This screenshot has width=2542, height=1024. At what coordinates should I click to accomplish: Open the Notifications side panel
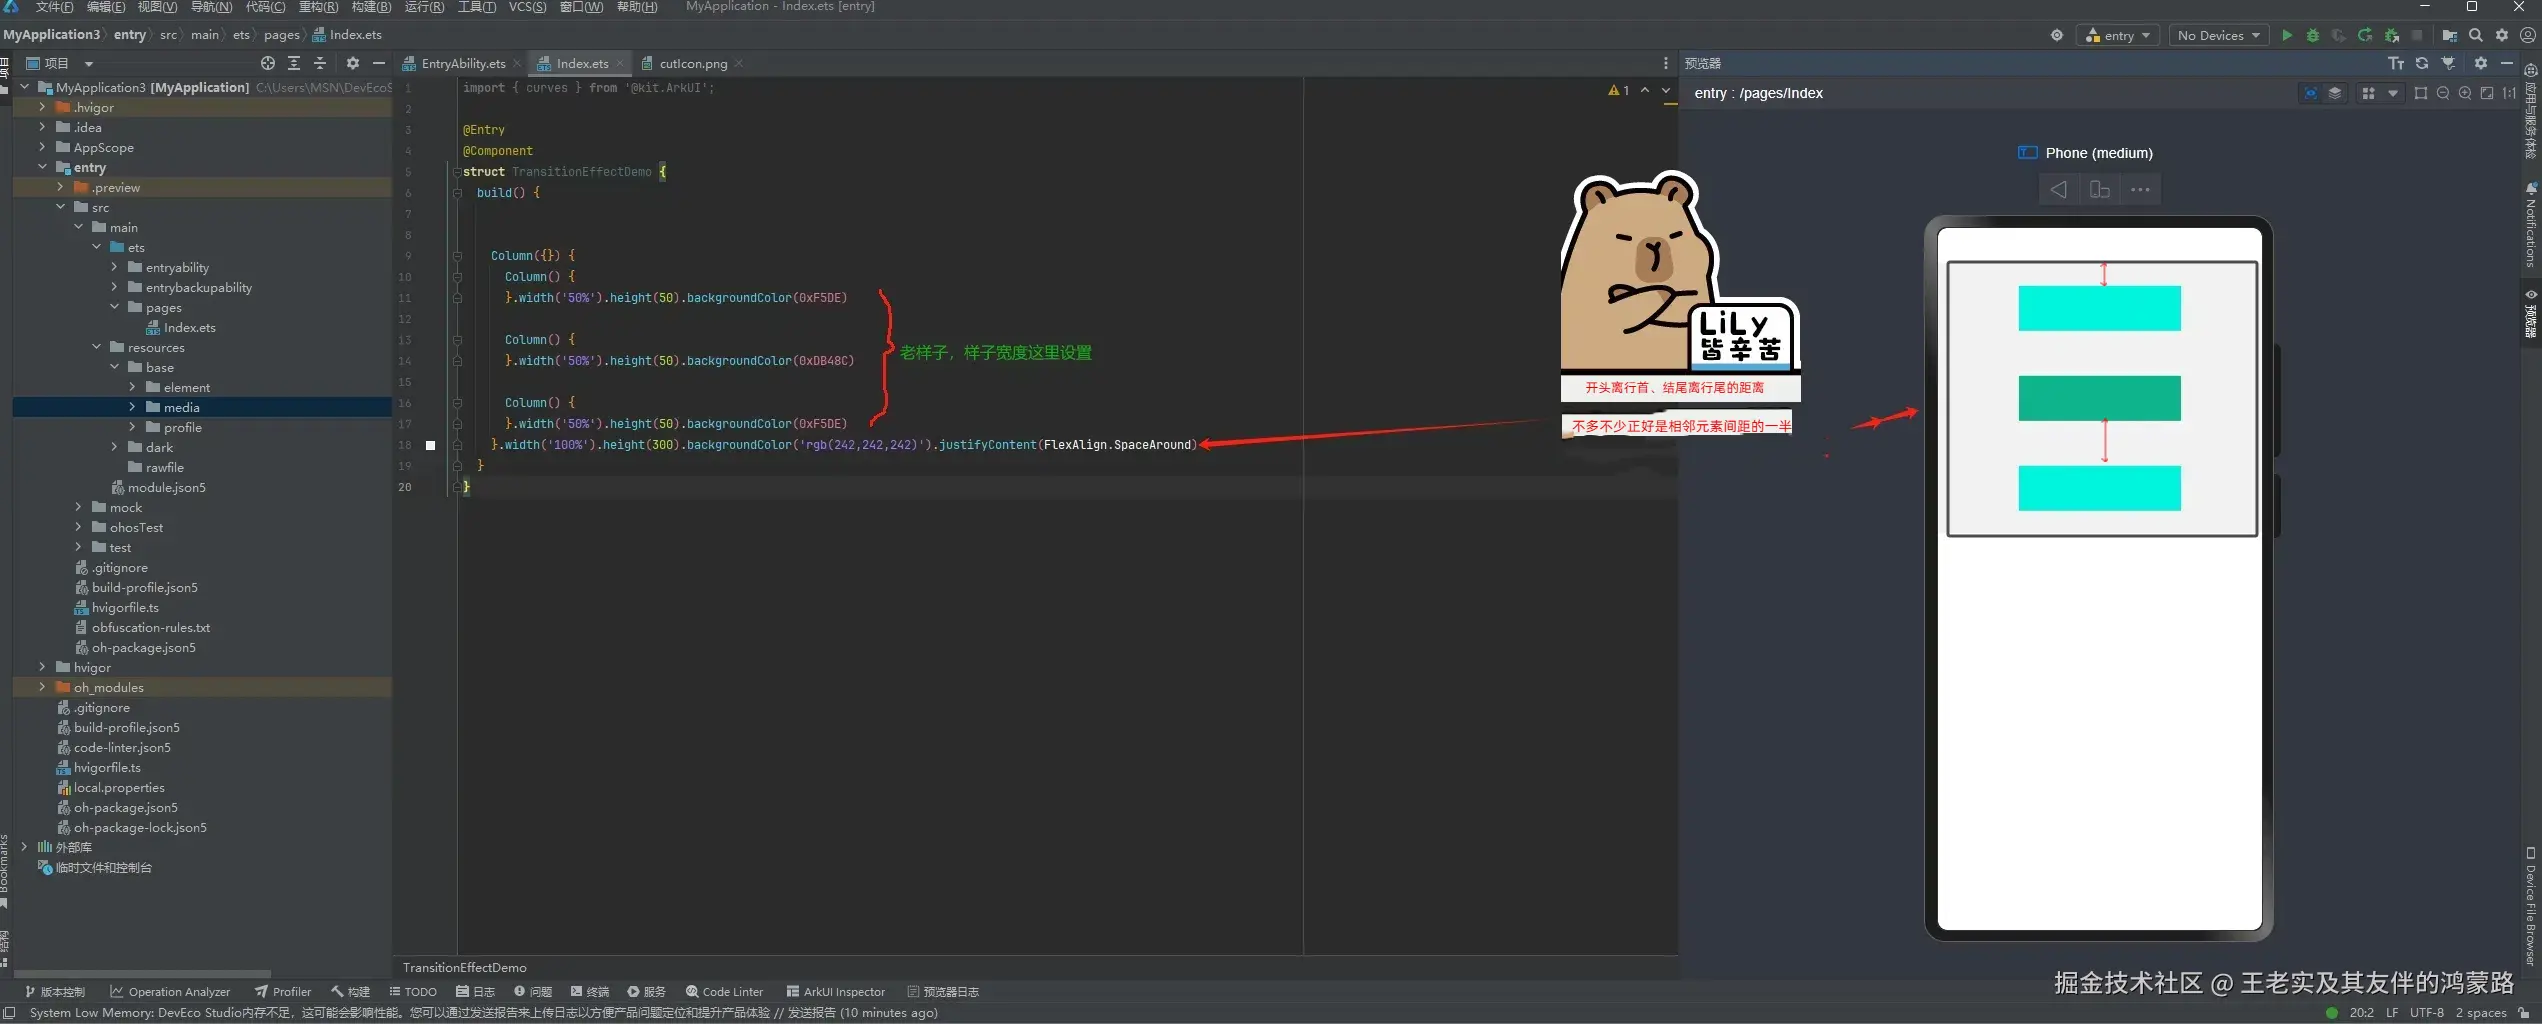(x=2531, y=225)
